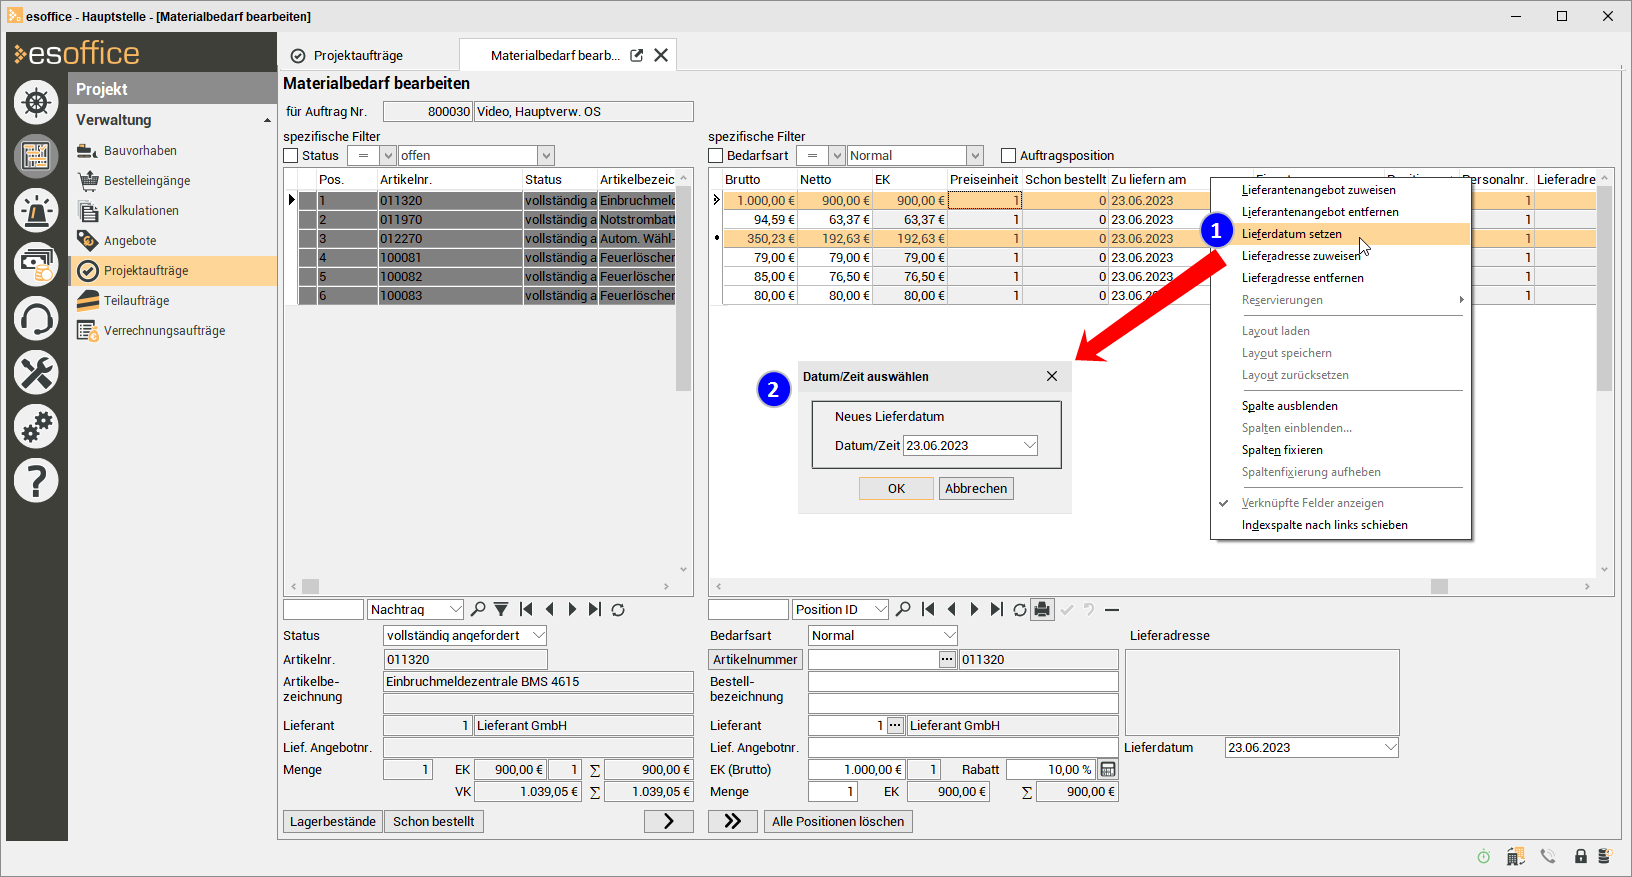Select Lieferdatum setzen from context menu
This screenshot has height=877, width=1632.
tap(1291, 234)
